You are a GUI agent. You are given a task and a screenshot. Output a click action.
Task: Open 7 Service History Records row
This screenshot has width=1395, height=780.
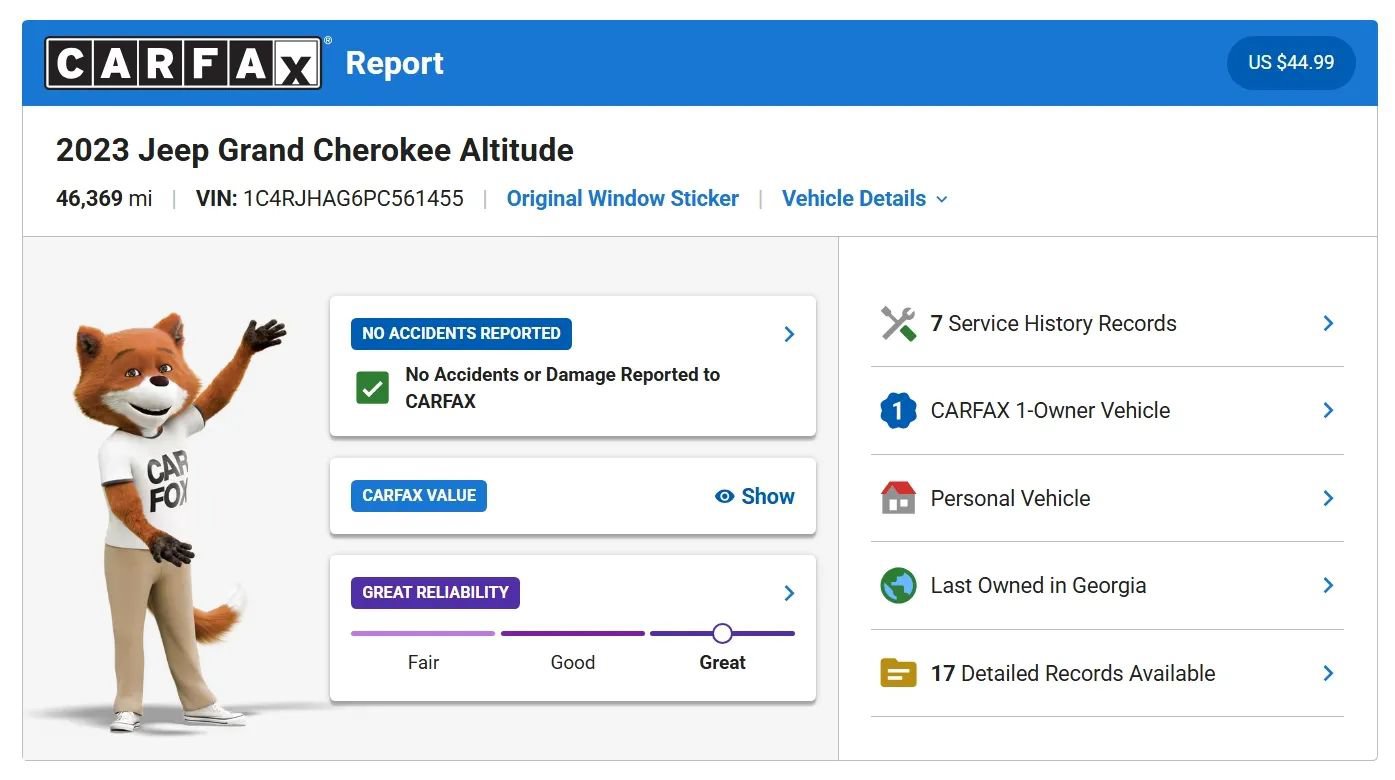click(x=1108, y=323)
